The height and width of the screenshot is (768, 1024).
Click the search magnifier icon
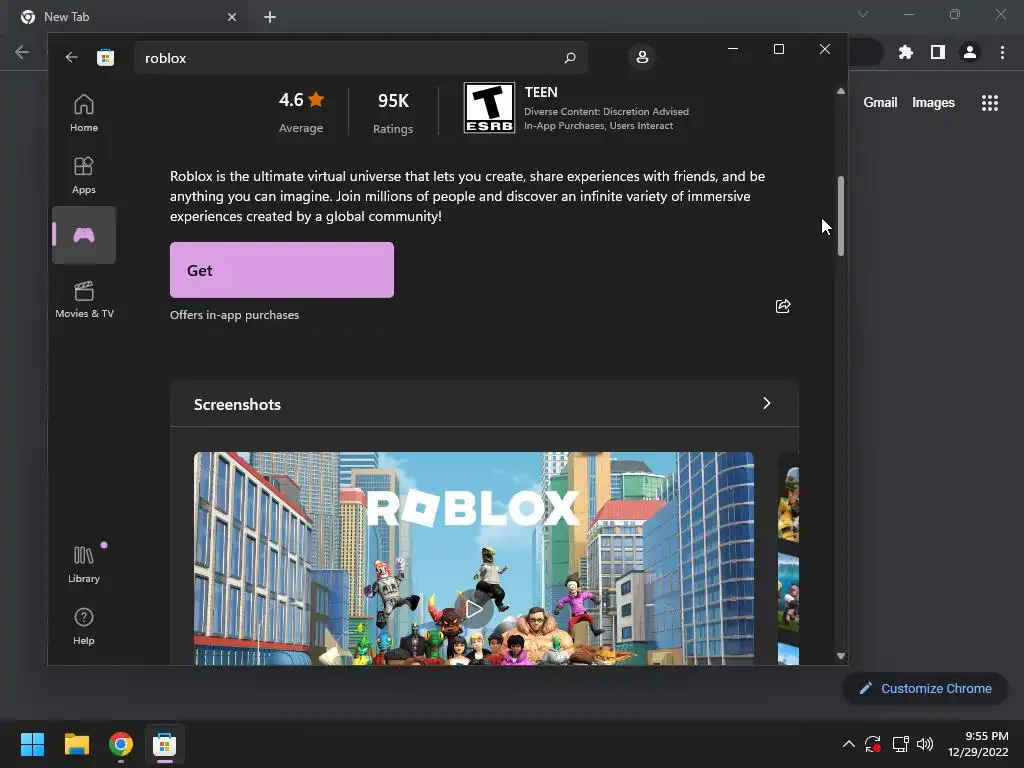pos(569,58)
